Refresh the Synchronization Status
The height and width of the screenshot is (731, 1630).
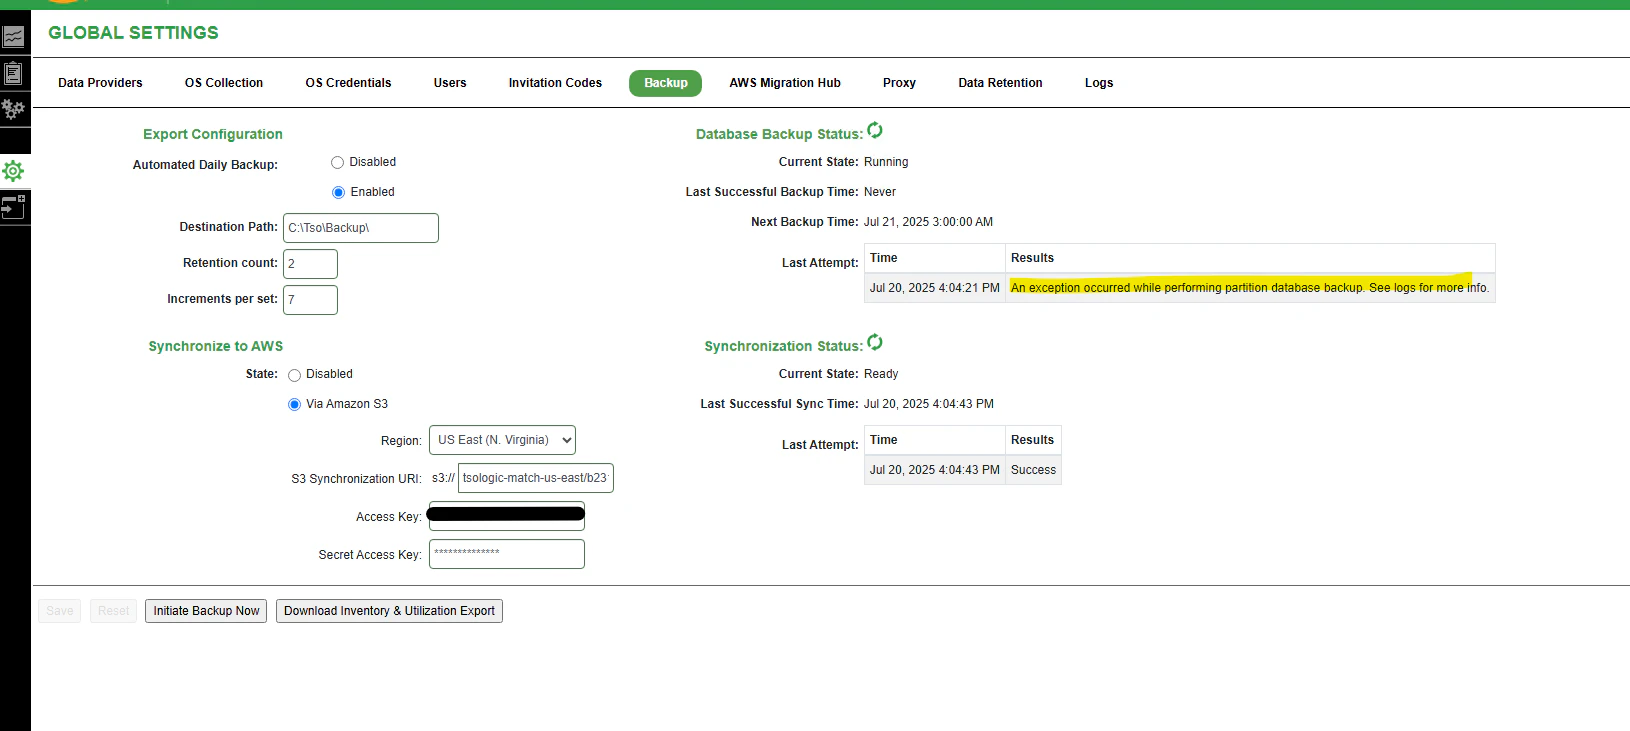875,342
